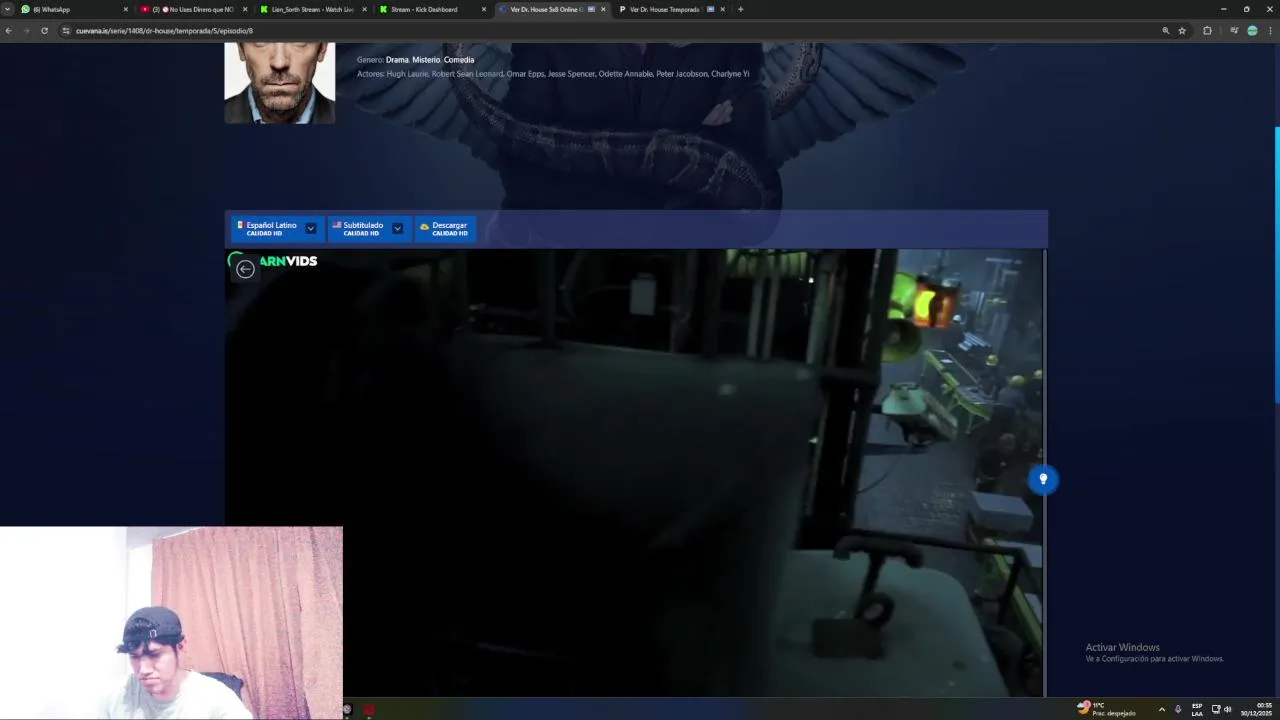Switch to the Lien_Sorth Stream Kick tab
Screen dimensions: 1280x720
[313, 9]
